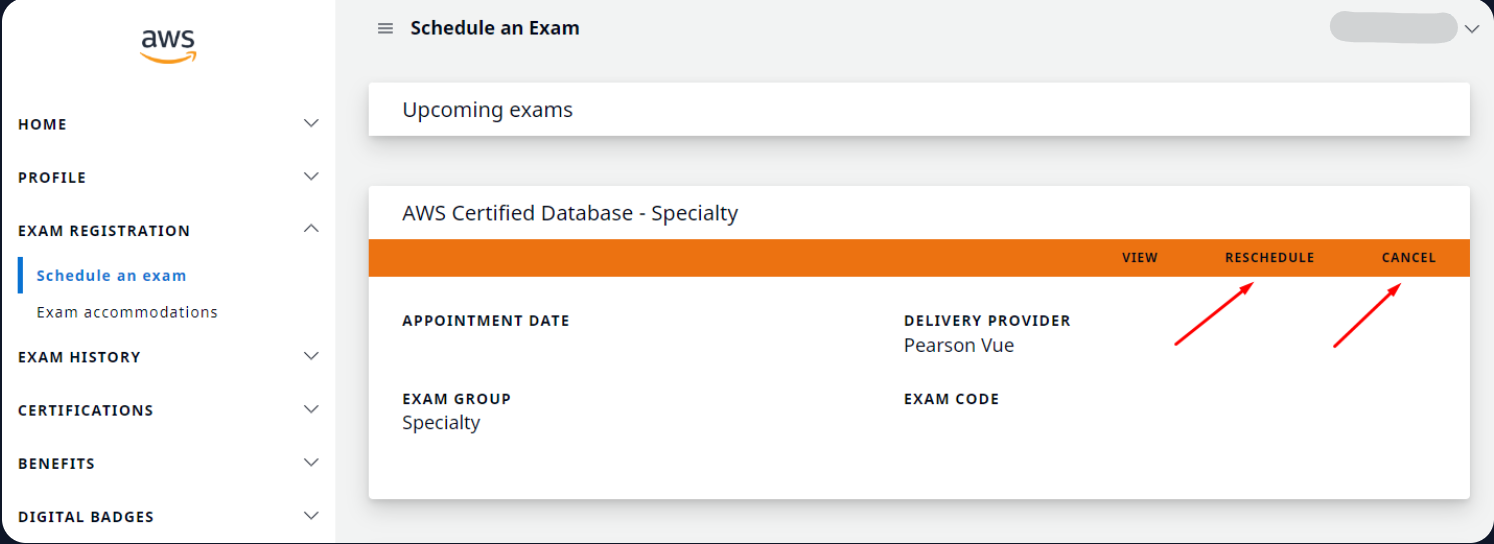This screenshot has width=1494, height=544.
Task: Expand the DIGITAL BADGES chevron
Action: [x=311, y=516]
